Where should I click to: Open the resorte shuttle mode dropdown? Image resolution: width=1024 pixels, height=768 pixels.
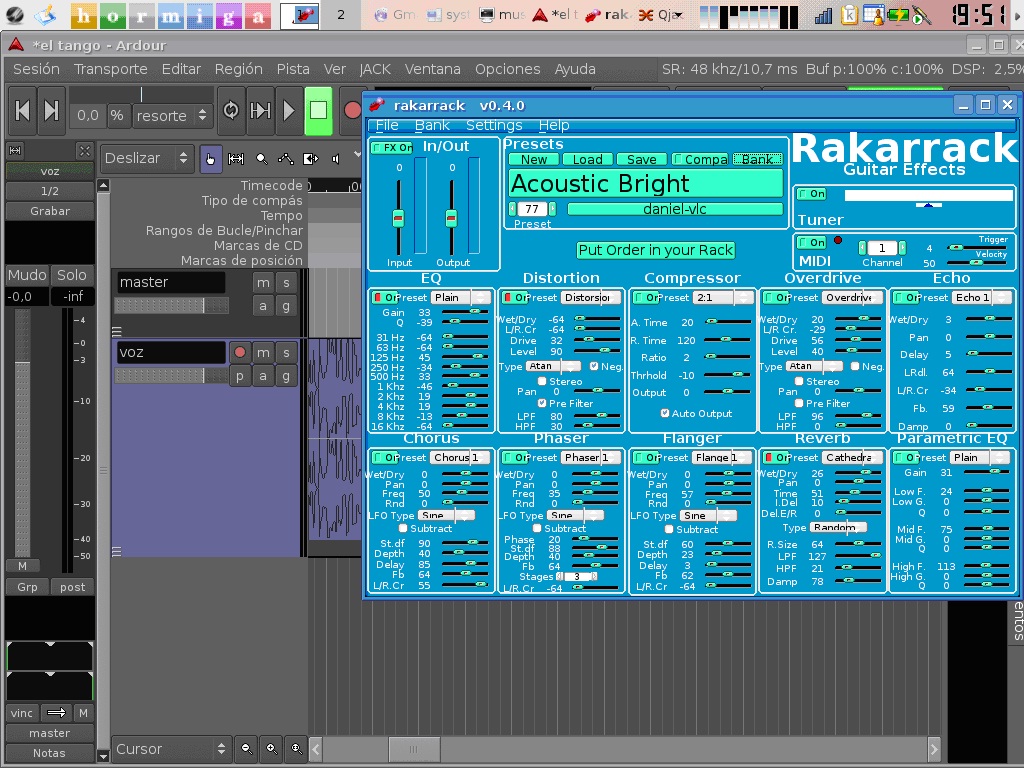(x=172, y=116)
